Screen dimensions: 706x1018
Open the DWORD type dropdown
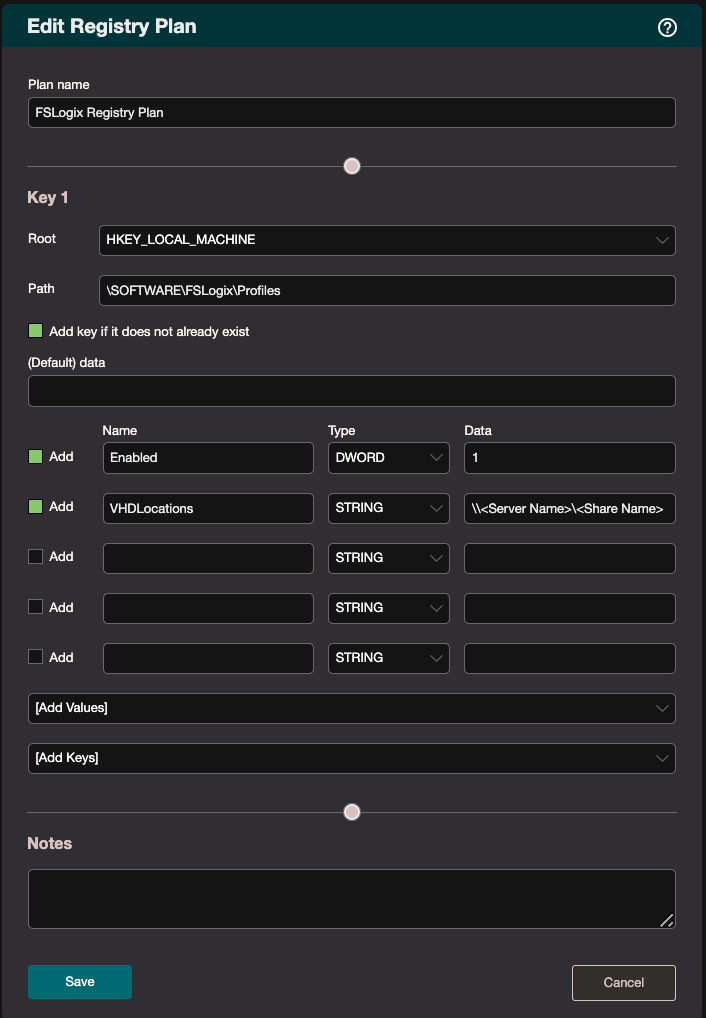388,458
